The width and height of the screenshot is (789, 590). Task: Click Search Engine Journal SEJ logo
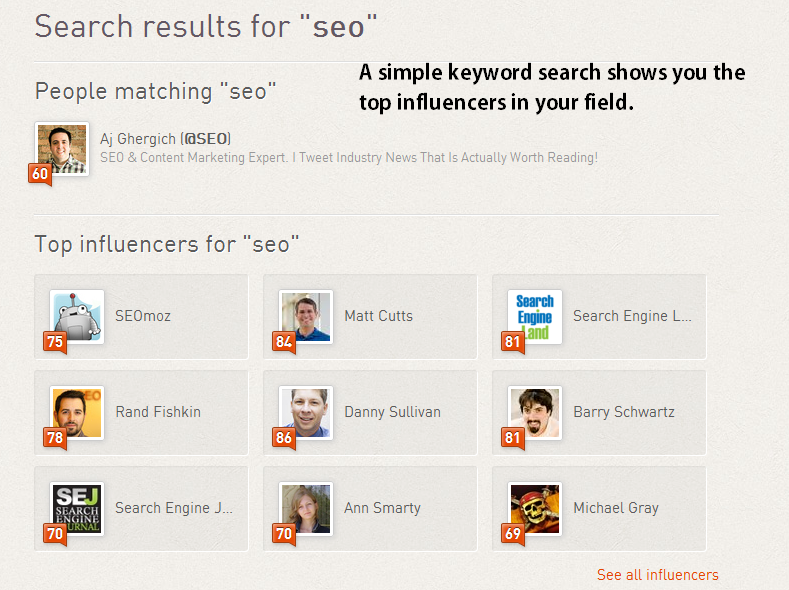pos(78,507)
